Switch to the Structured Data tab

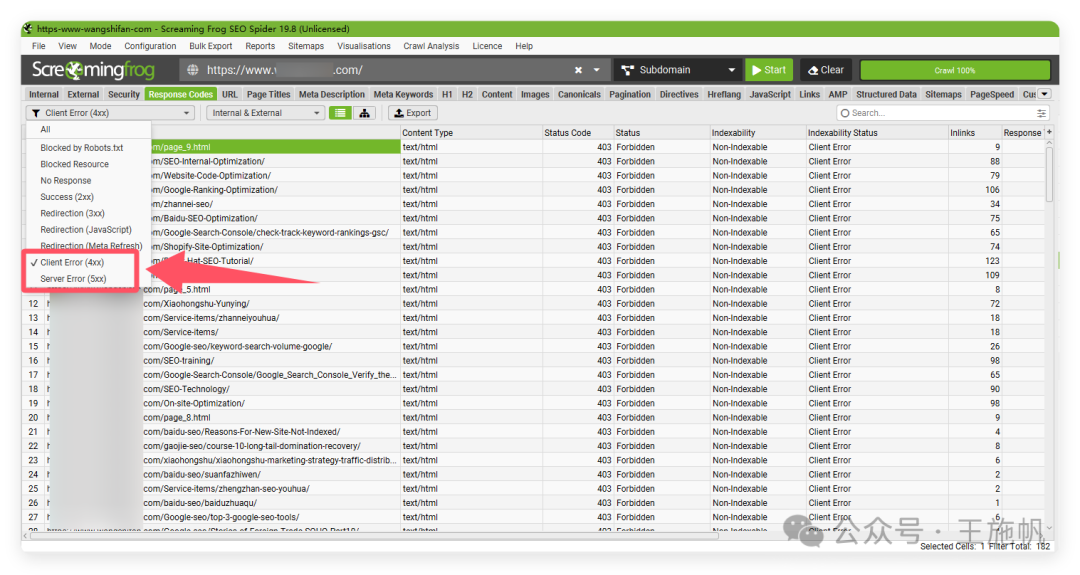886,94
